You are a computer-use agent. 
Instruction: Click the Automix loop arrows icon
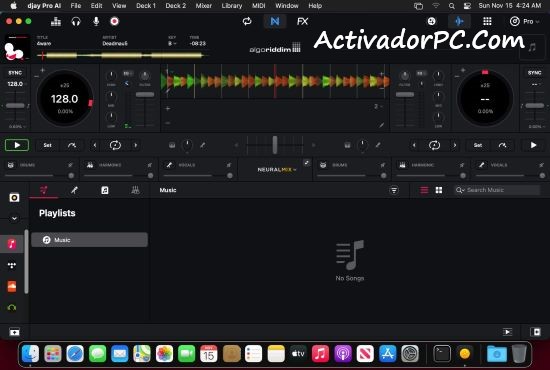(x=247, y=21)
